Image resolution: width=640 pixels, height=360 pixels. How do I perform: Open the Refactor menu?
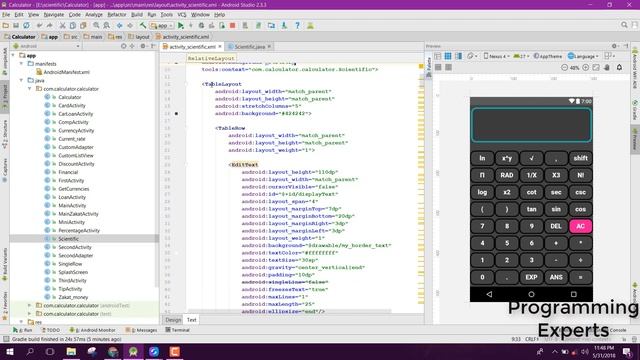pyautogui.click(x=117, y=15)
